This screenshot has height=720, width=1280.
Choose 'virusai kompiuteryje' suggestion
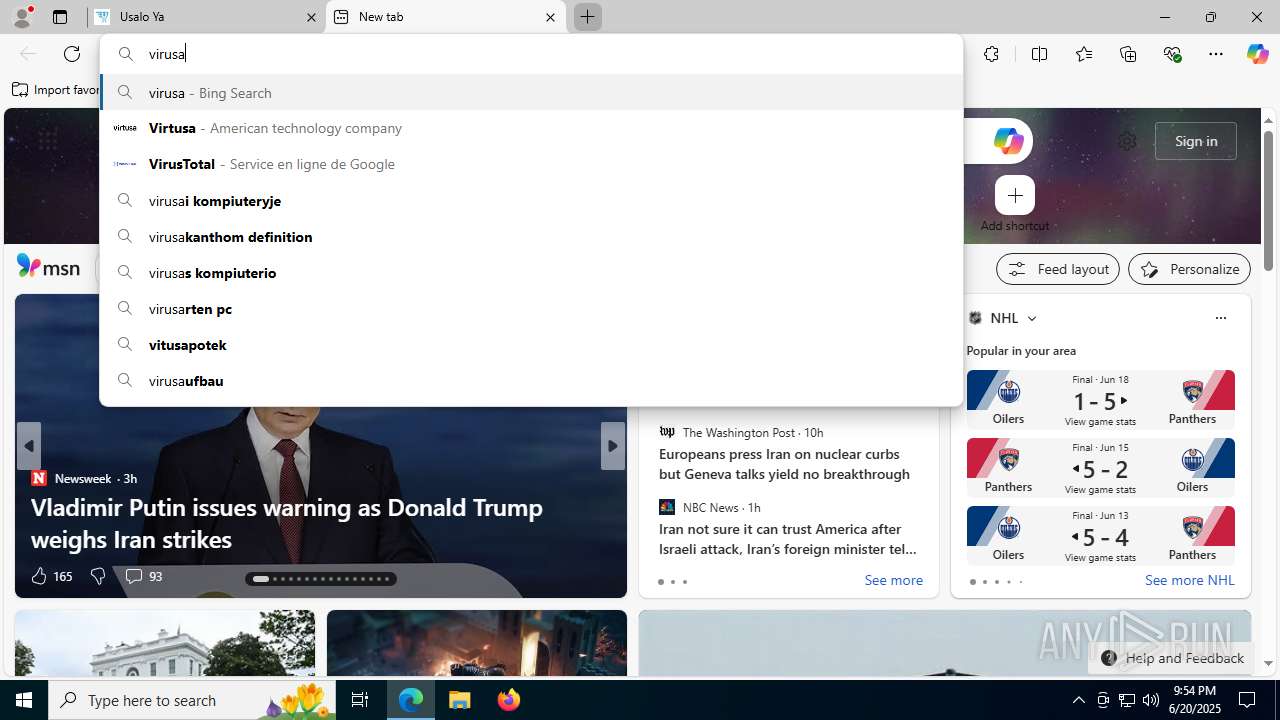[x=531, y=201]
